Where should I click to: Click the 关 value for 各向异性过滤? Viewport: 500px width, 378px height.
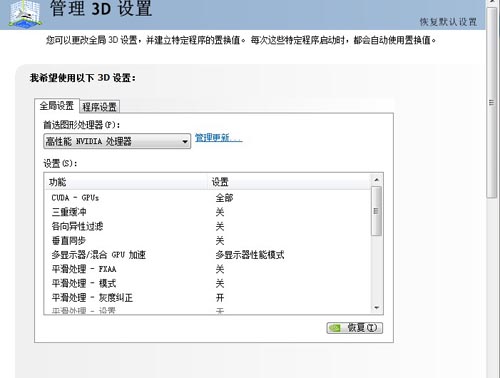click(x=220, y=226)
